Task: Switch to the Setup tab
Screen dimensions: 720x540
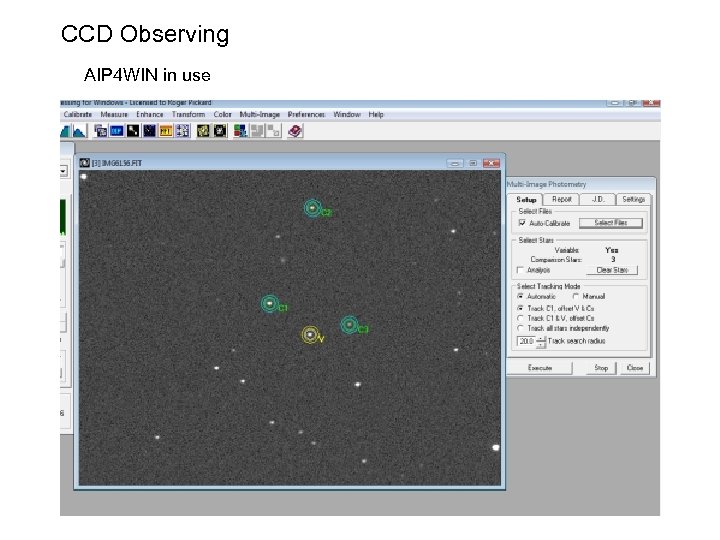Action: (526, 199)
